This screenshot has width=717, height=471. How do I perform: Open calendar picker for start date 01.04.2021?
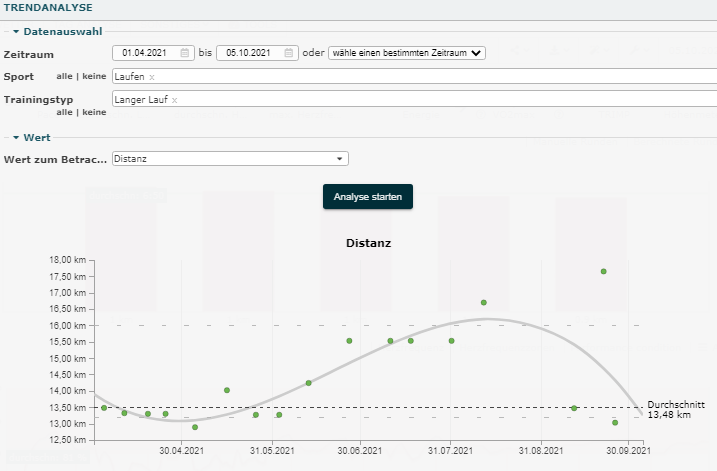coord(185,53)
